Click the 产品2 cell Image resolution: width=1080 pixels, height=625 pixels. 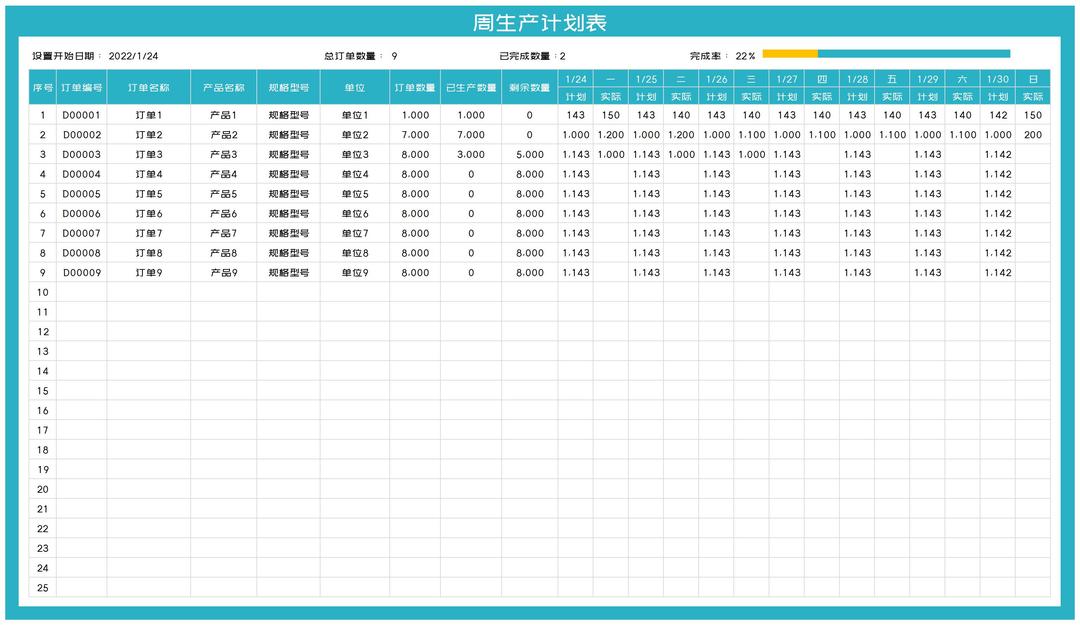click(x=224, y=135)
